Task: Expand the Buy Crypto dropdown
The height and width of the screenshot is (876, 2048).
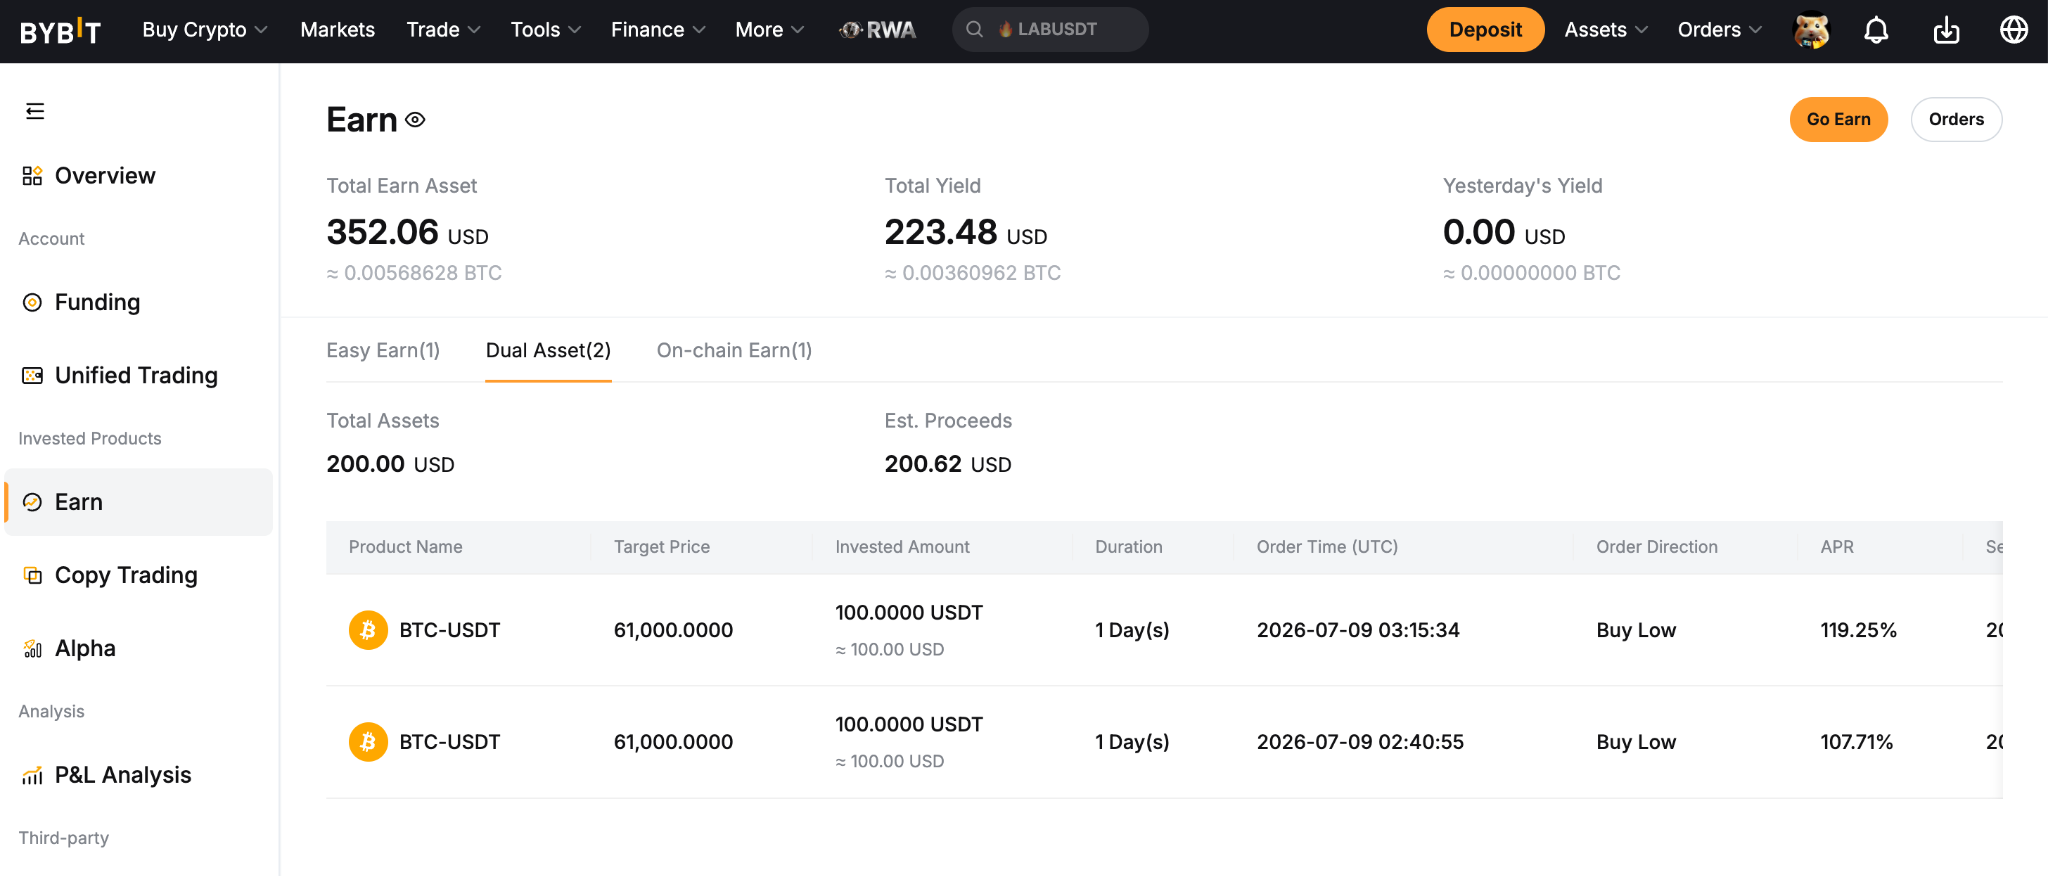Action: 205,30
